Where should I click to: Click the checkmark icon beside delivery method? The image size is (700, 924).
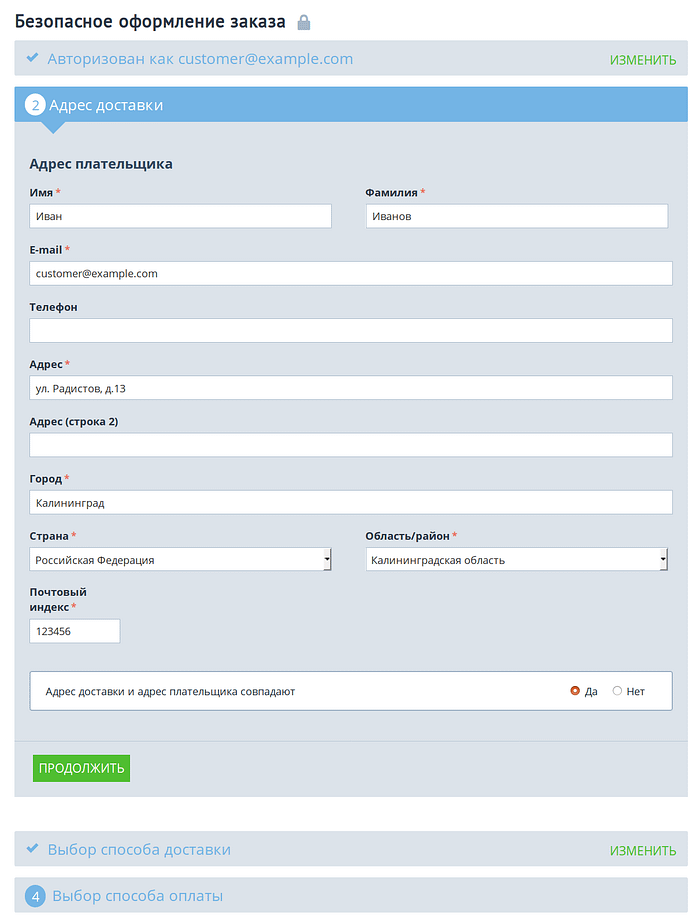[x=32, y=849]
